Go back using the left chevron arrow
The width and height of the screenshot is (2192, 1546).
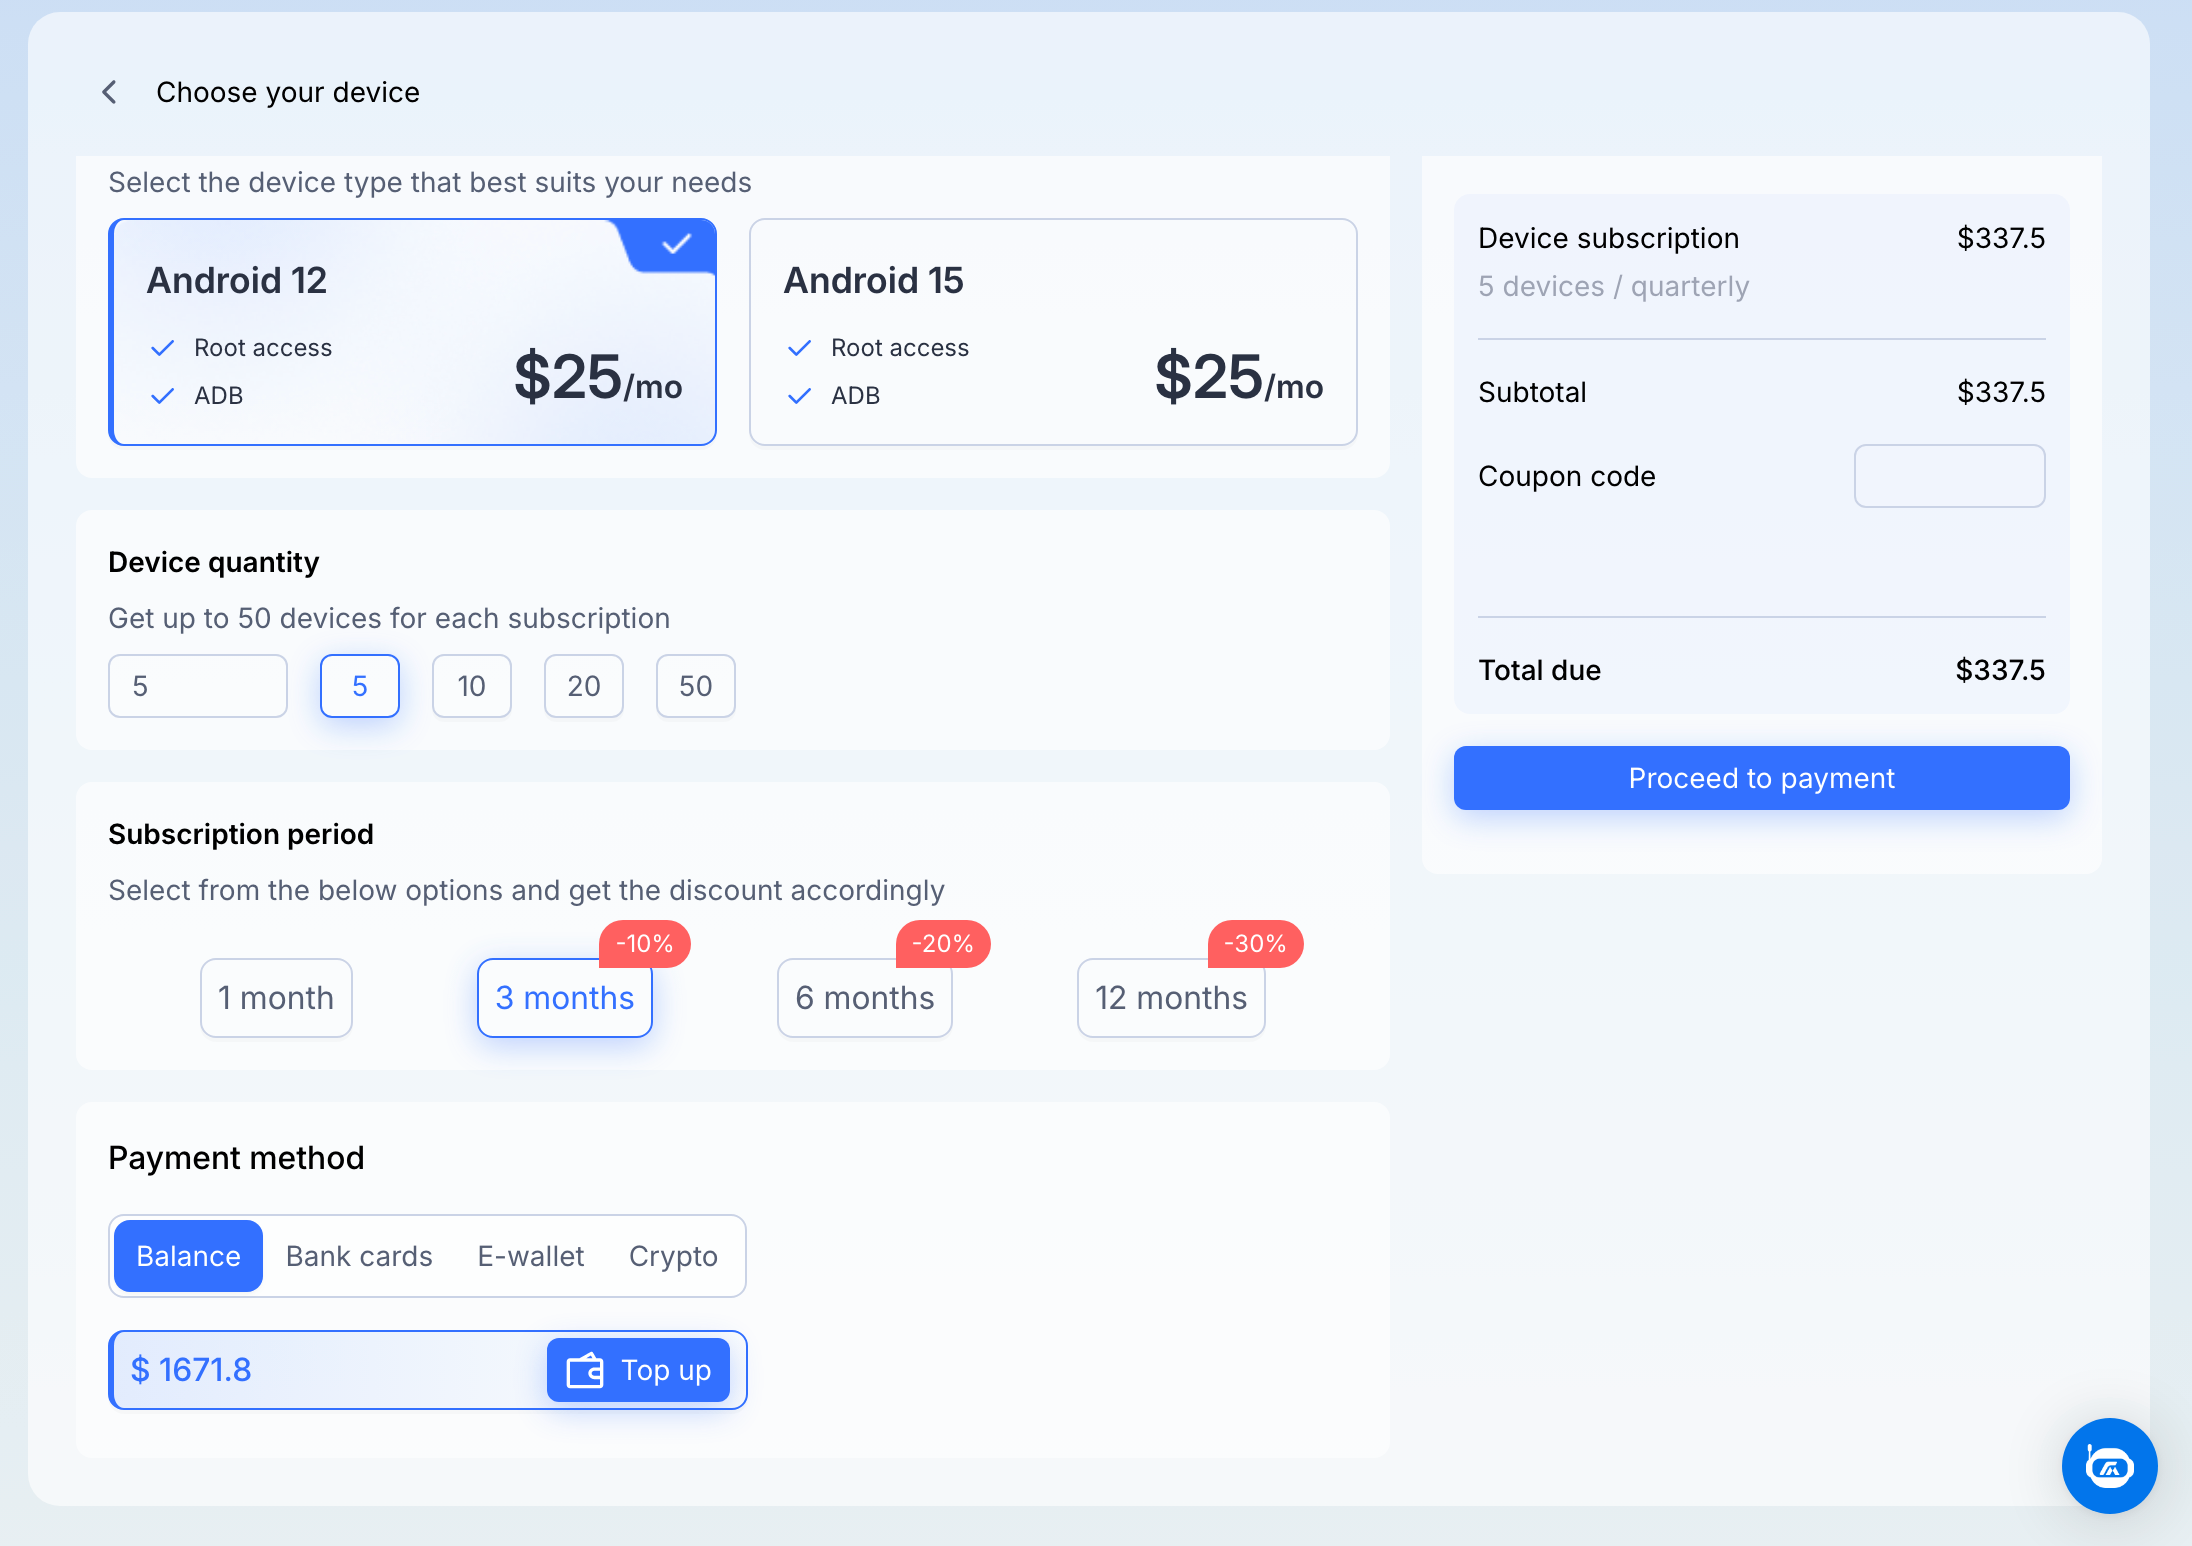click(x=110, y=92)
